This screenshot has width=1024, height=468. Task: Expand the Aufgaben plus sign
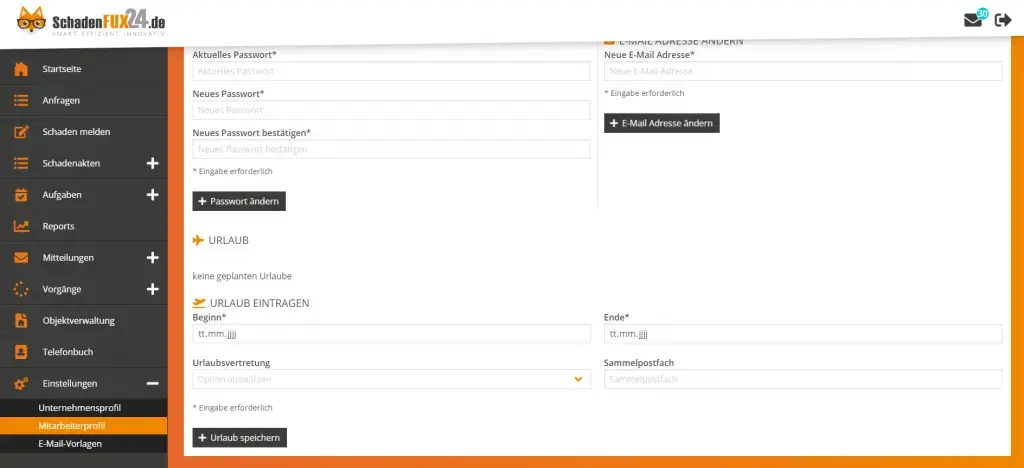tap(152, 195)
